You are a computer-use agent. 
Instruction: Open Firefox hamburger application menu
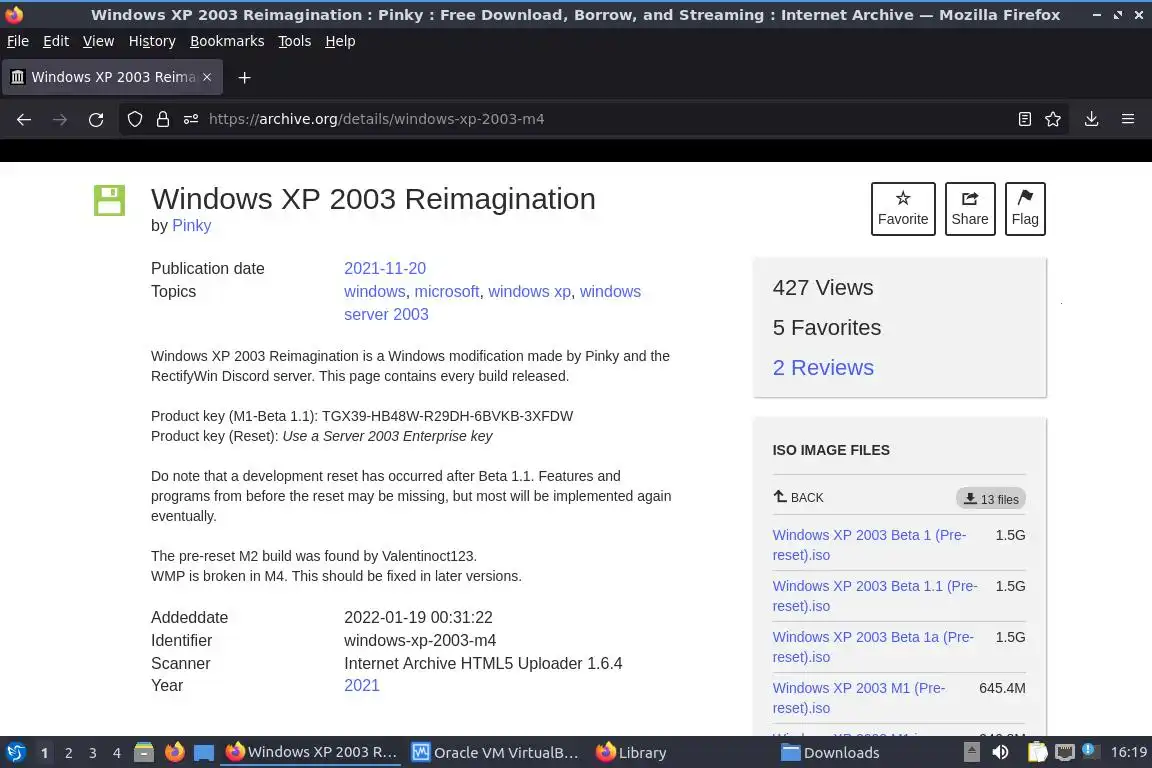point(1128,119)
